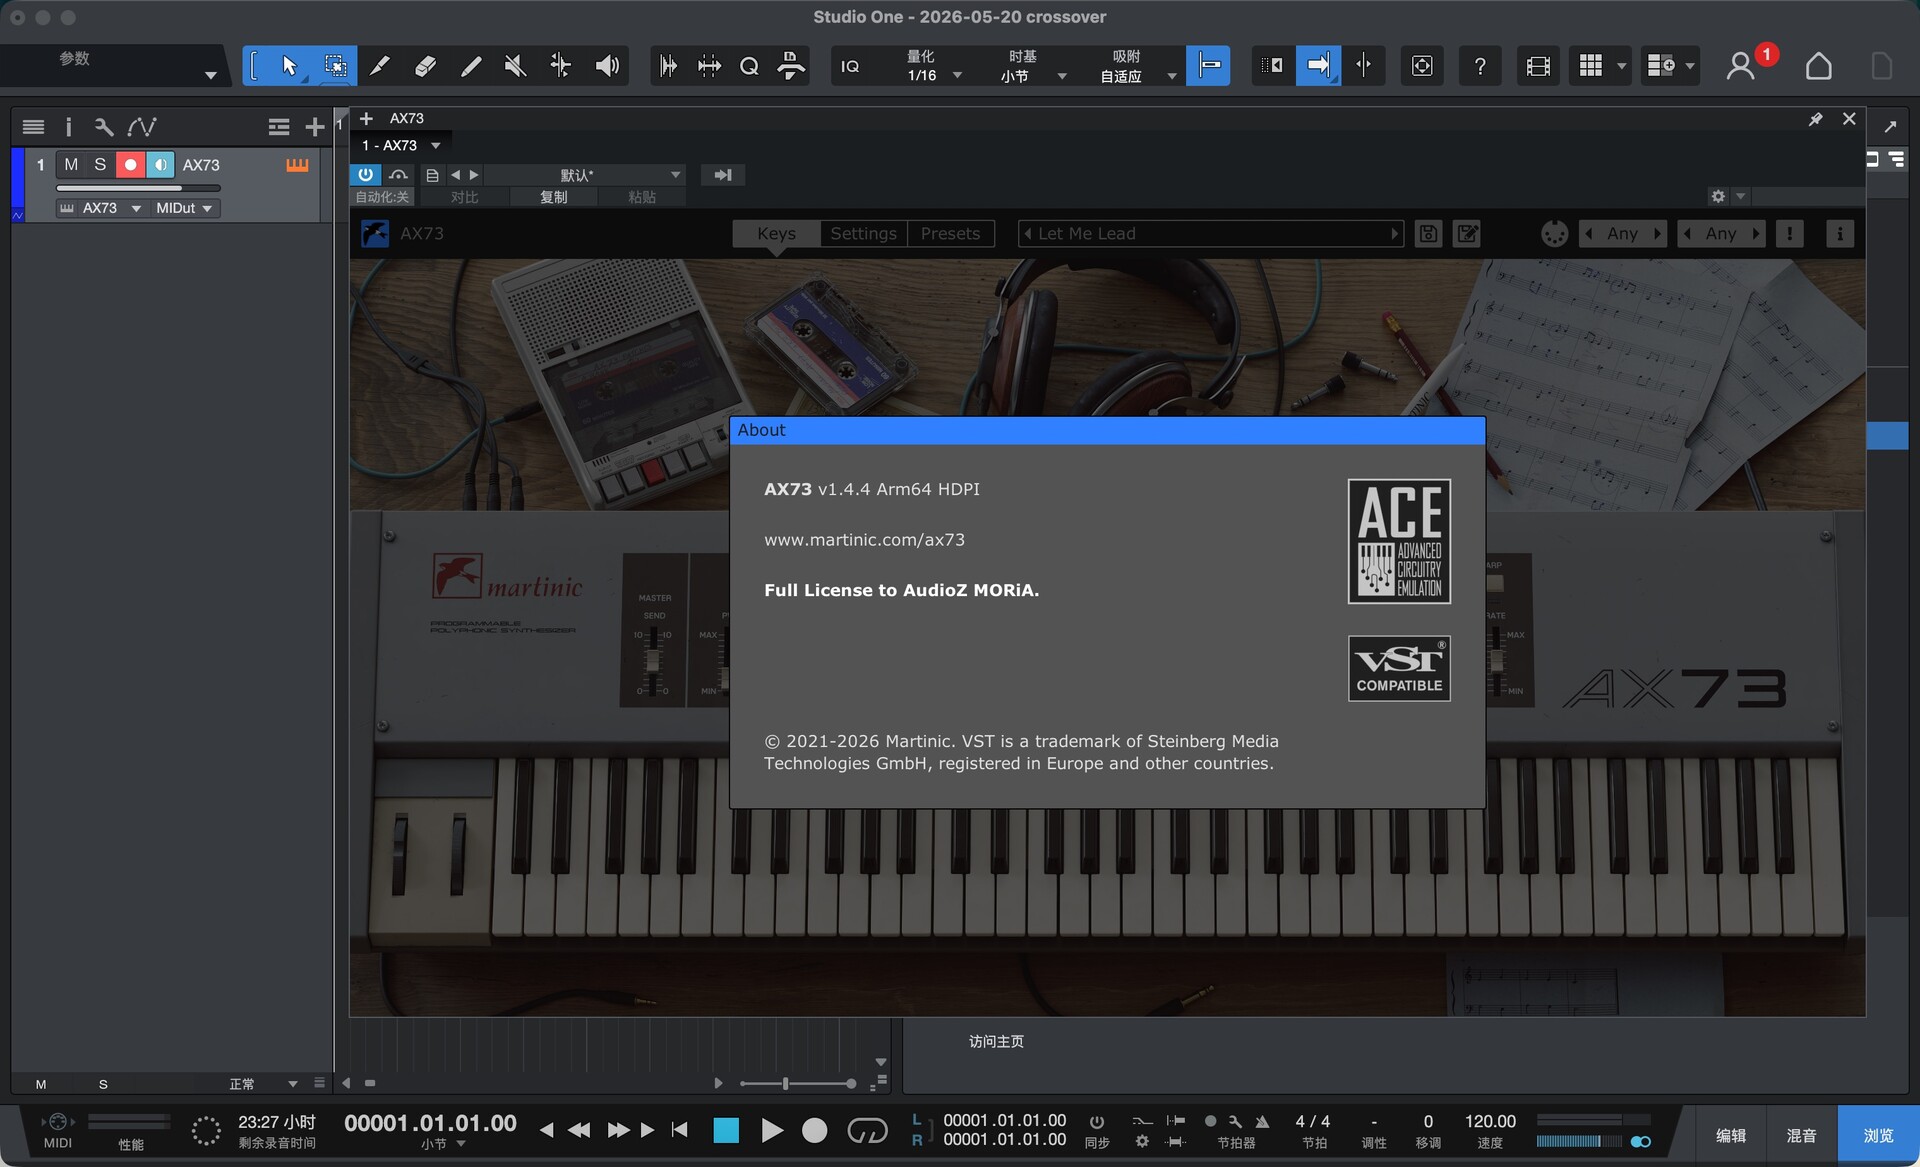The image size is (1920, 1167).
Task: Click the 对比 compare button
Action: pos(464,197)
